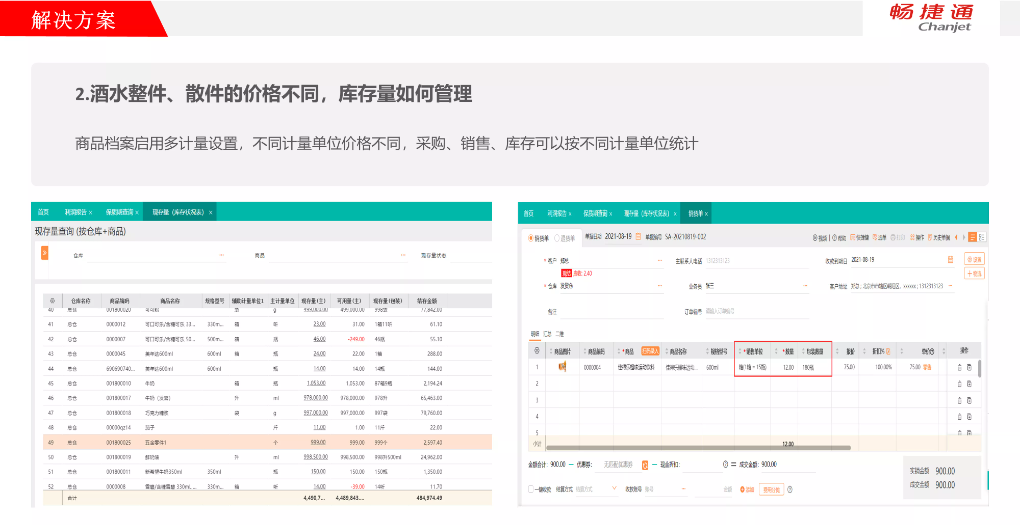Viewport: 1020px width, 525px height.
Task: Open the 收款账号 dropdown
Action: [664, 489]
